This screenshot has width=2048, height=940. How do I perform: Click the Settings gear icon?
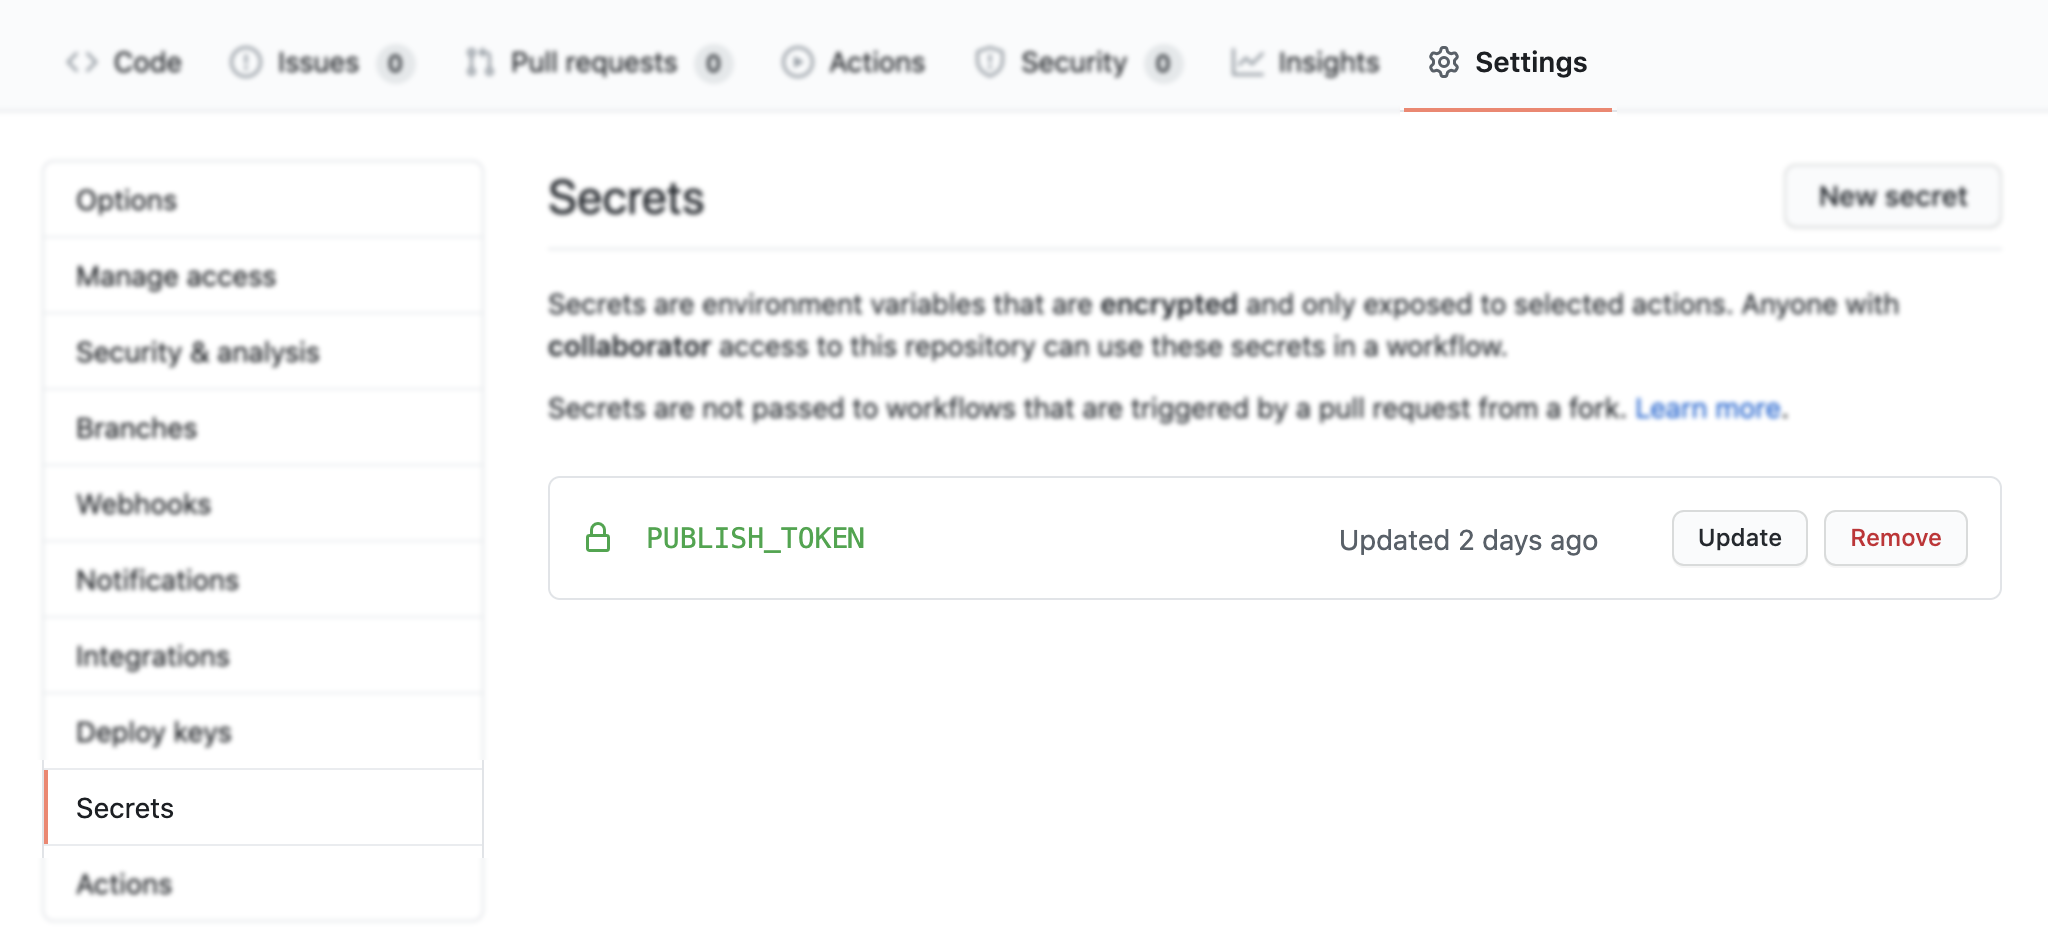(x=1443, y=62)
